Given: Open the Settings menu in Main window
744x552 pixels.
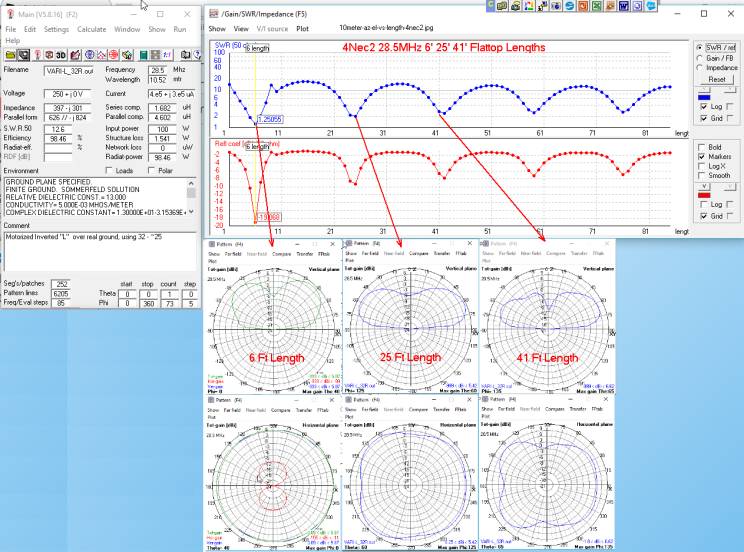Looking at the screenshot, I should tap(57, 29).
